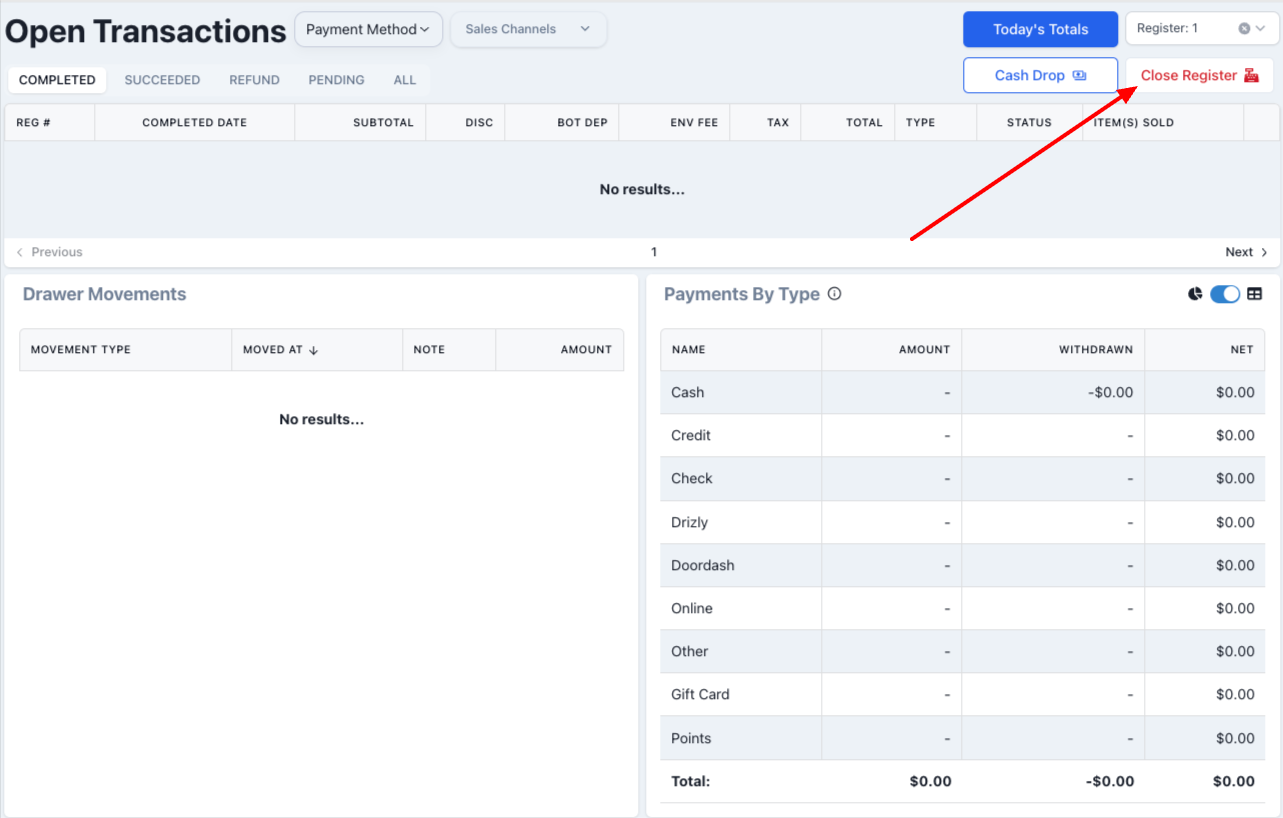Open the Register selector chevron

coord(1260,29)
